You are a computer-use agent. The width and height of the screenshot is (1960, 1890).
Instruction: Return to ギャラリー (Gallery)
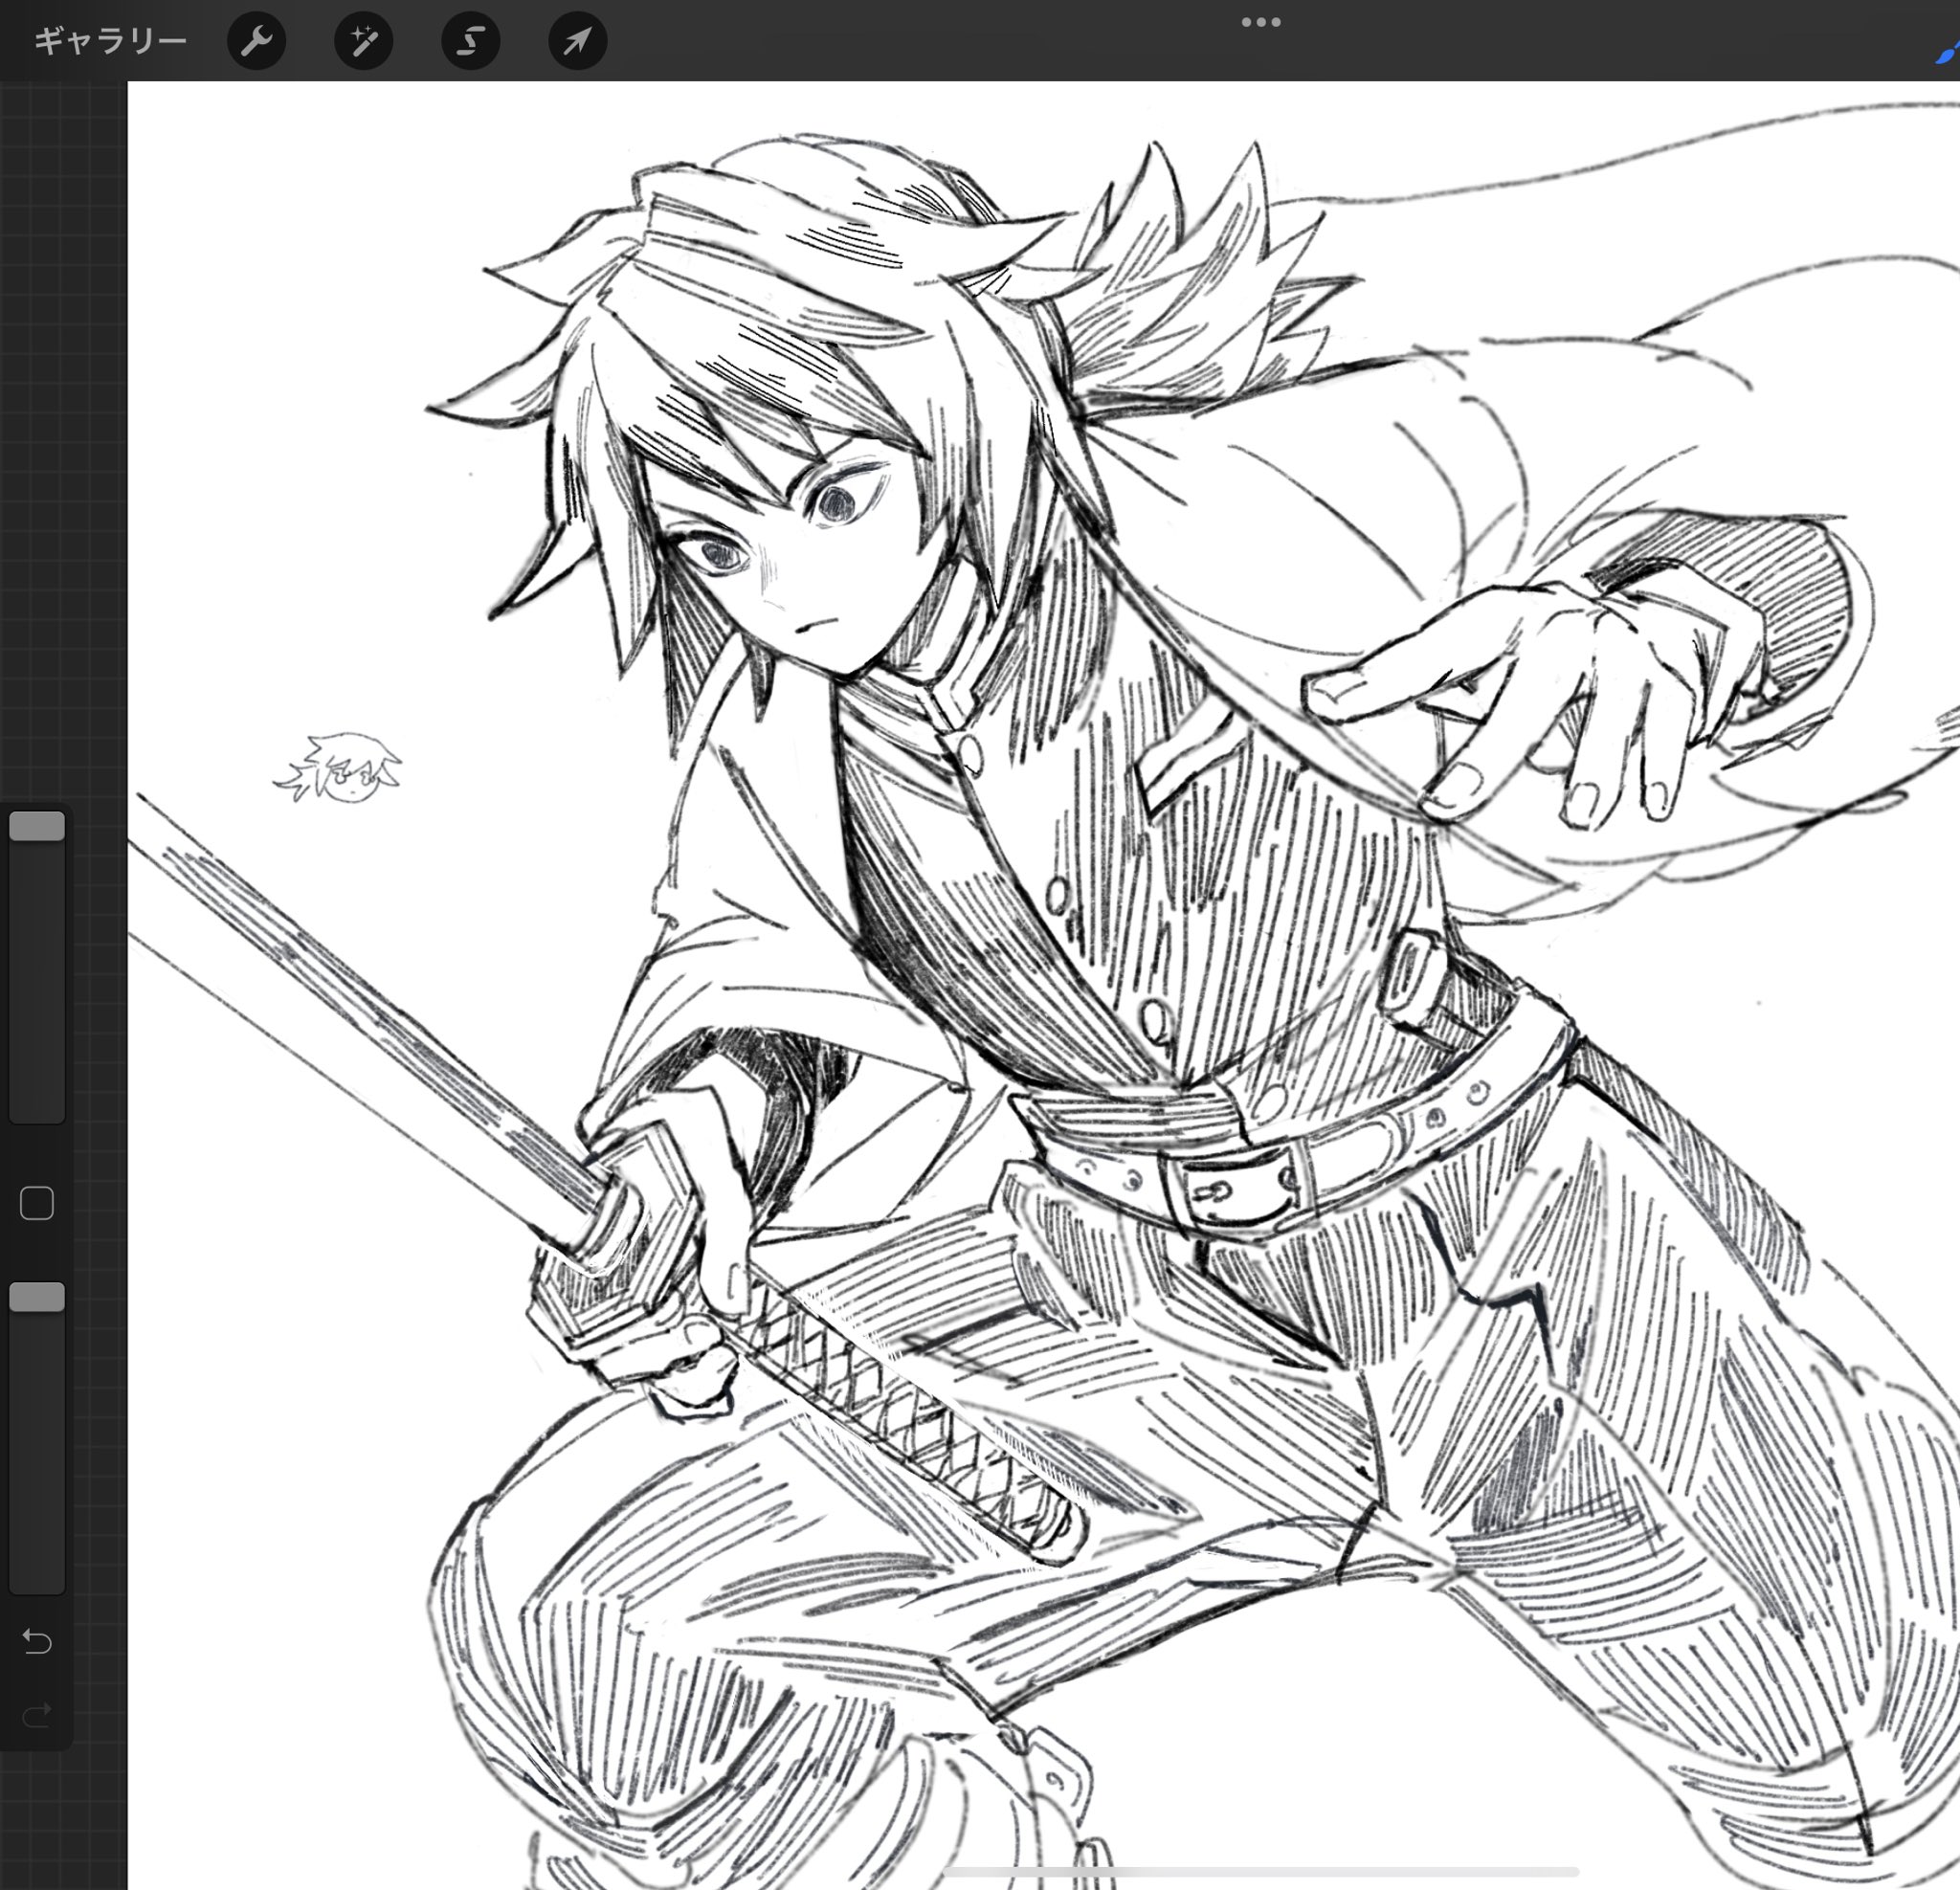pos(110,41)
